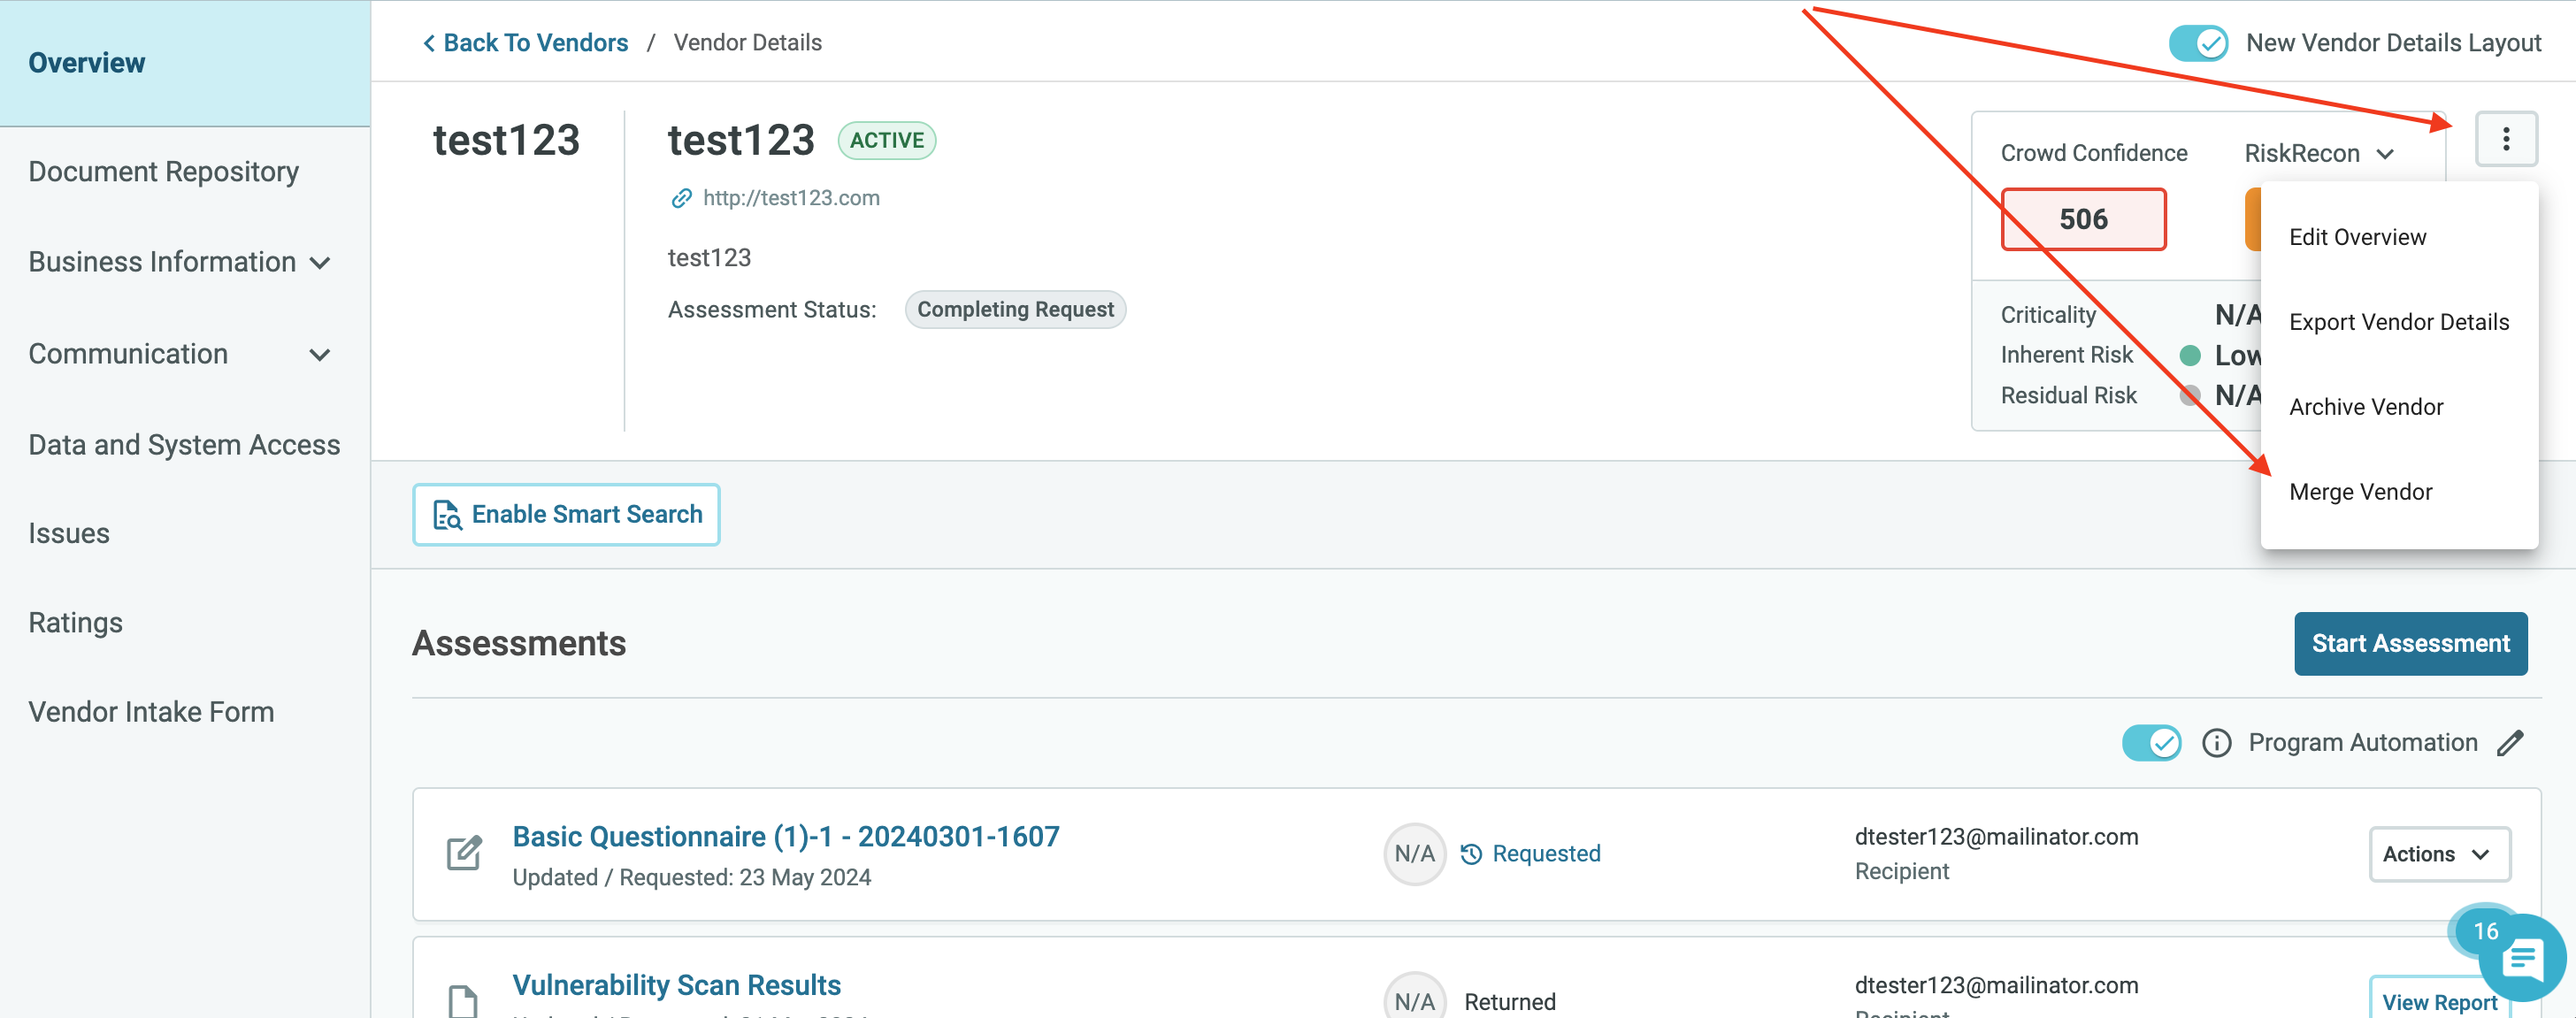Toggle New Vendor Details Layout switch

pos(2198,43)
